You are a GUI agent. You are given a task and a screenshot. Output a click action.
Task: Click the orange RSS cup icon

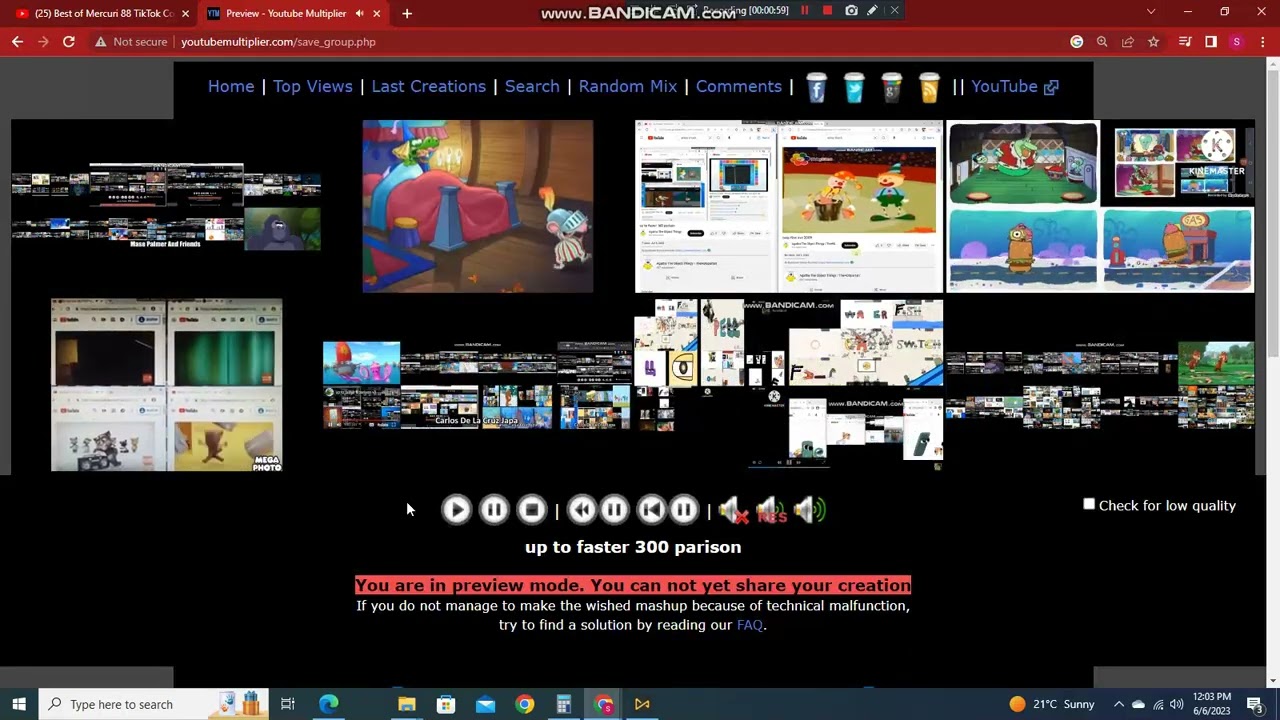coord(929,87)
